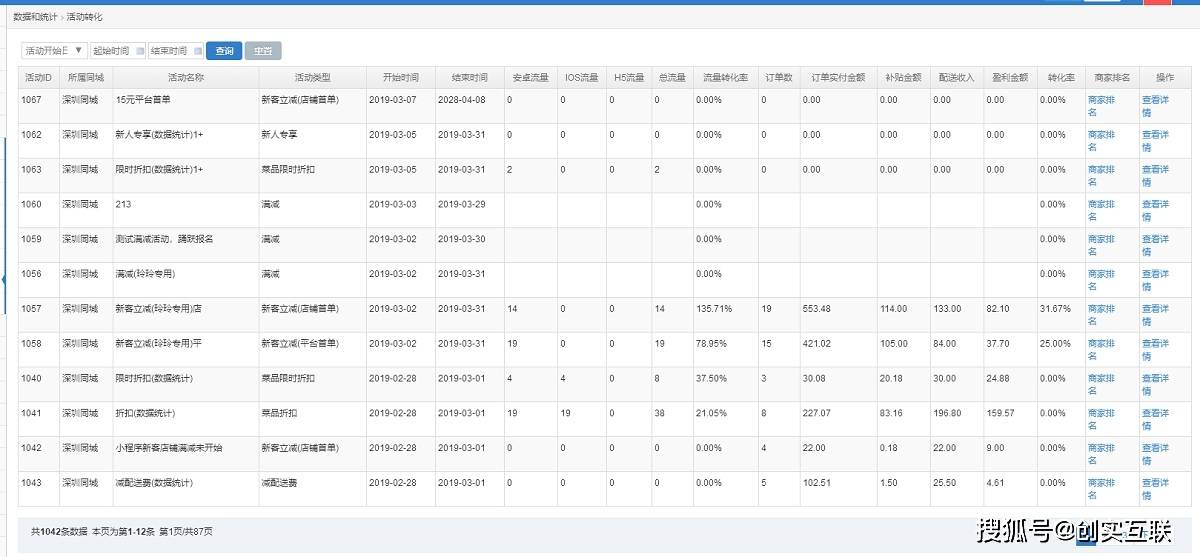
Task: Click the gray 重置 button
Action: point(263,51)
